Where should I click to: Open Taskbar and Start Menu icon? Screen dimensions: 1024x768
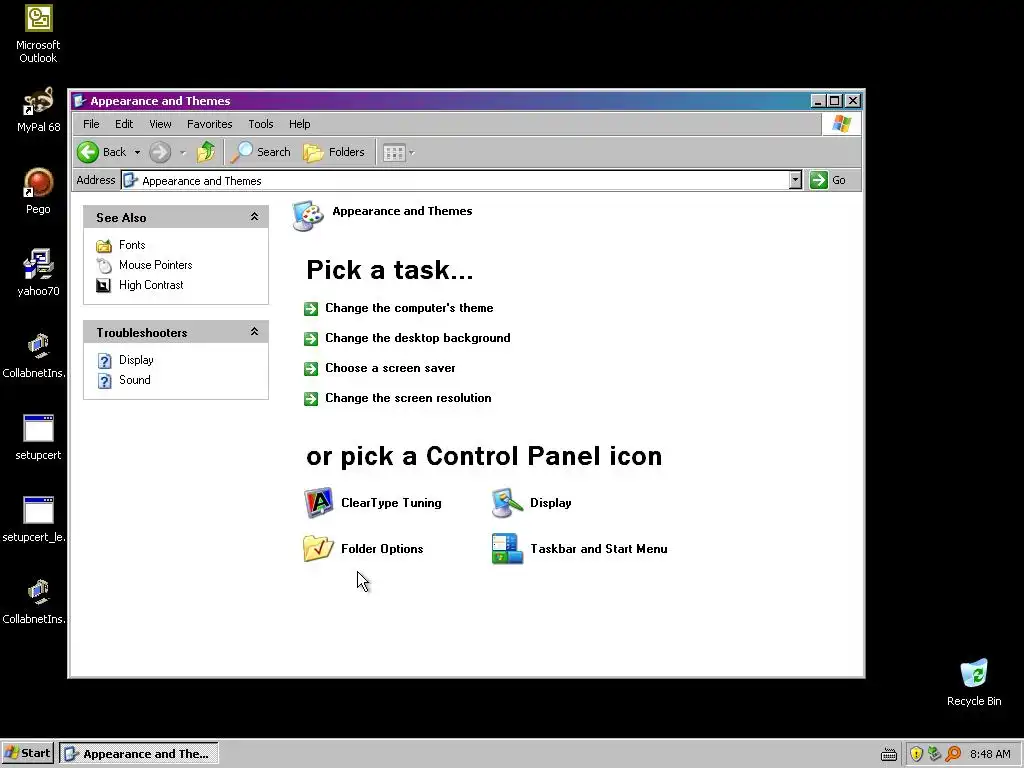(507, 549)
